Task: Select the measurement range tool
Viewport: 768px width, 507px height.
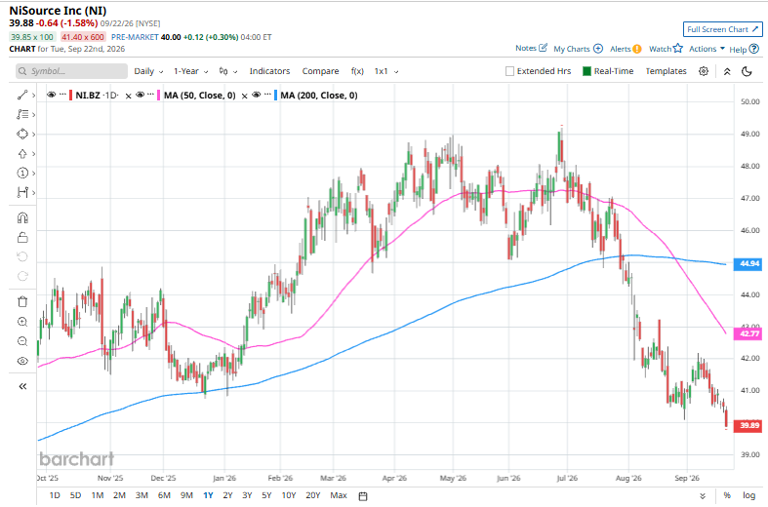Action: (x=23, y=193)
